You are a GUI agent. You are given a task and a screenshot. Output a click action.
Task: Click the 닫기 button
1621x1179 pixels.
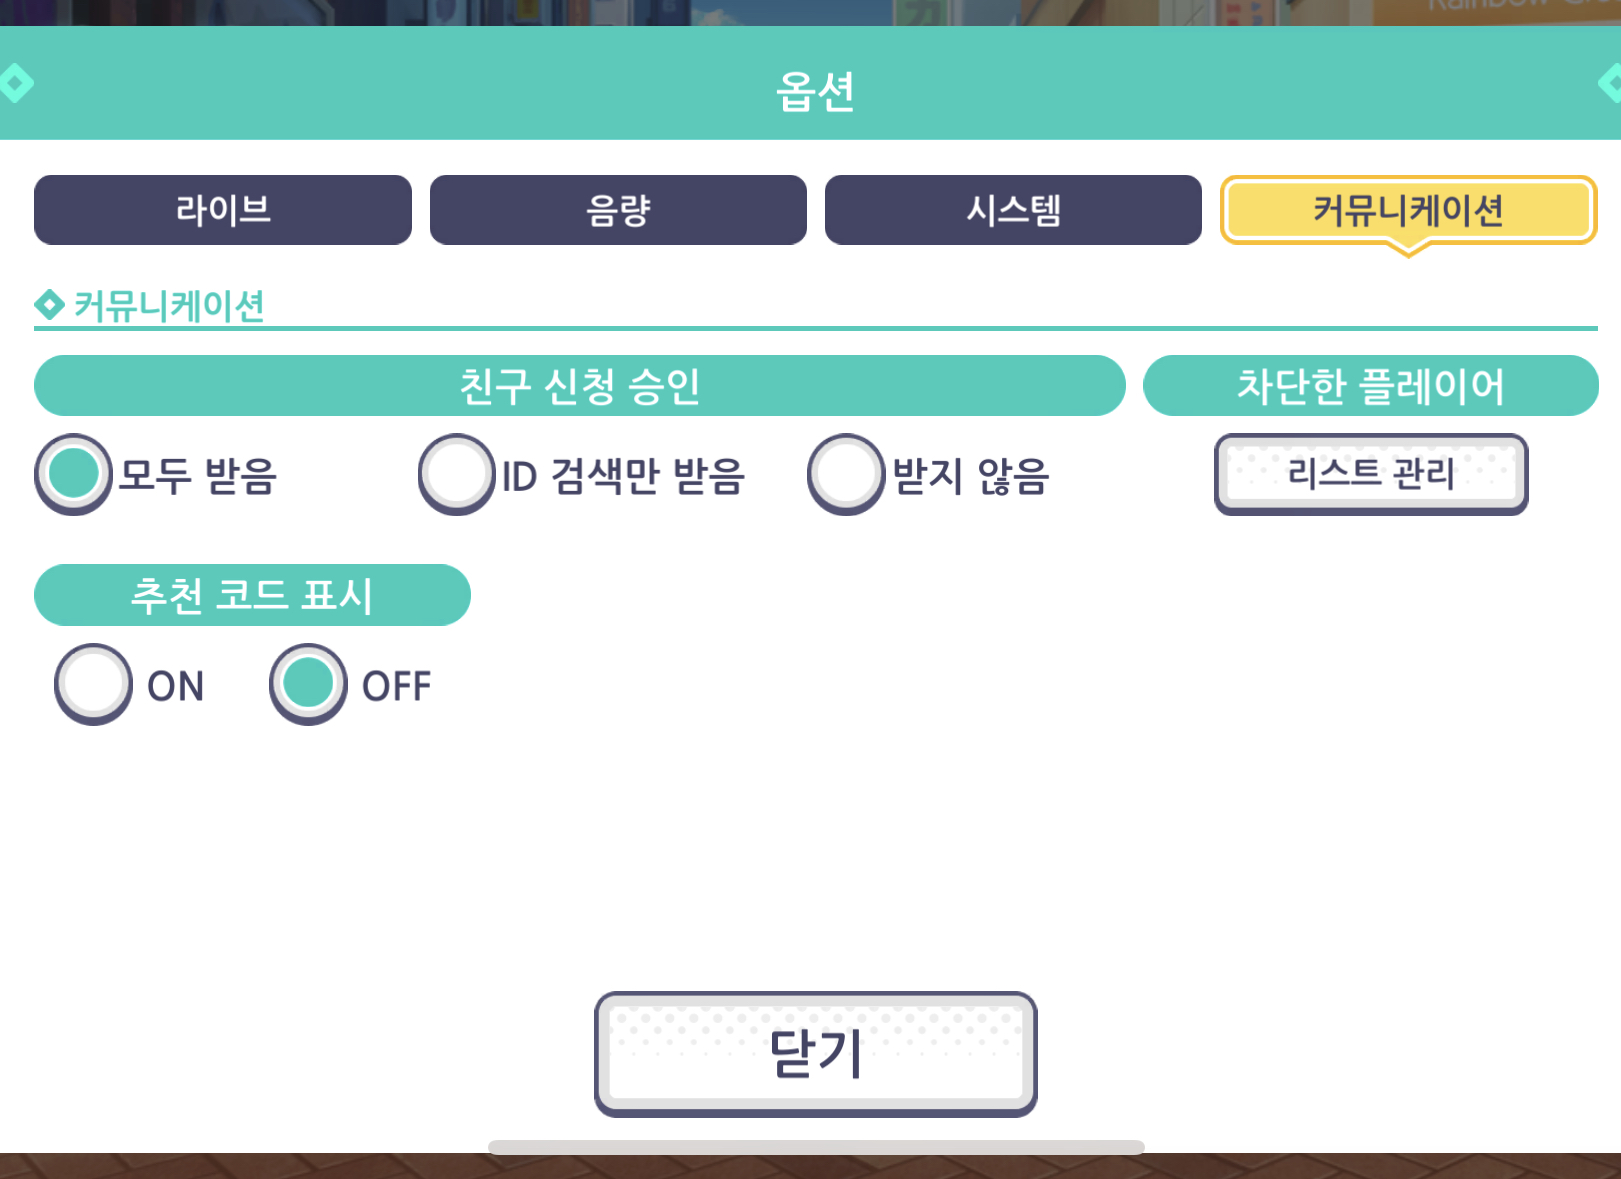(x=815, y=1054)
